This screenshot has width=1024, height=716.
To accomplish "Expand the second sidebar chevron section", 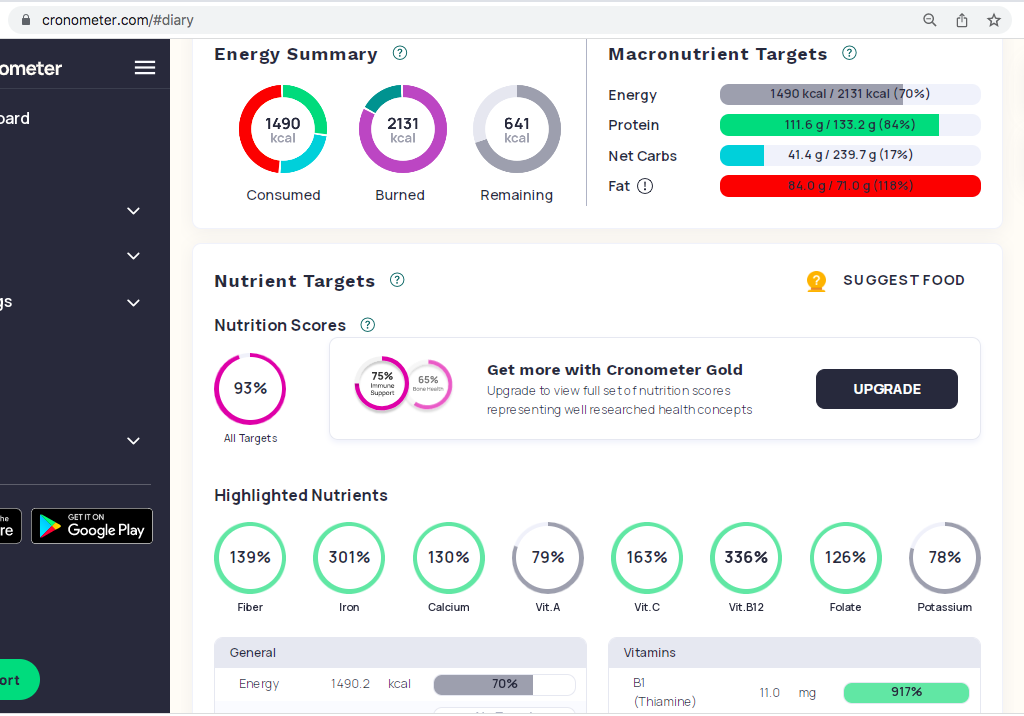I will point(133,256).
